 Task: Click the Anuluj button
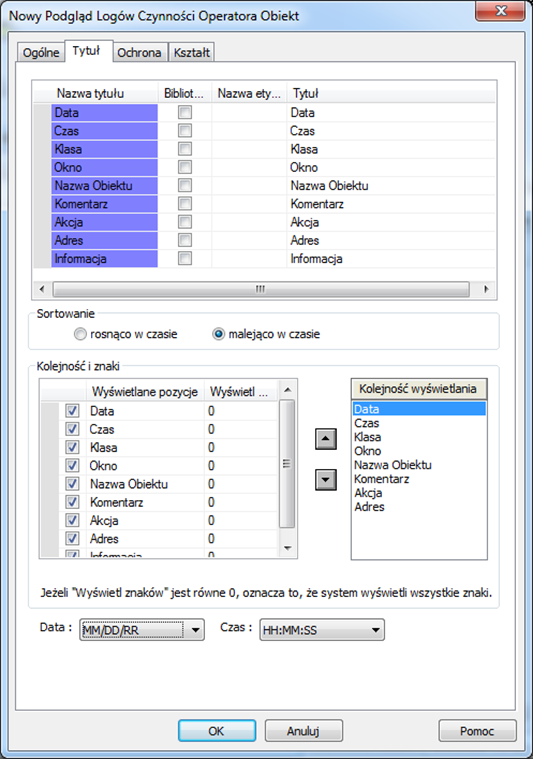[x=304, y=730]
